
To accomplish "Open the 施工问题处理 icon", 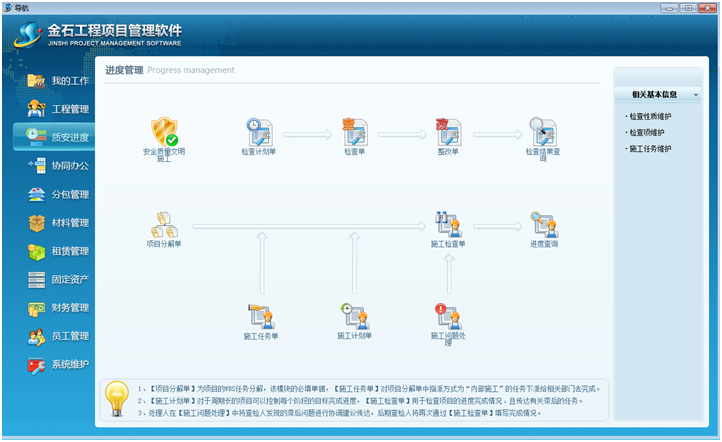I will click(x=448, y=317).
